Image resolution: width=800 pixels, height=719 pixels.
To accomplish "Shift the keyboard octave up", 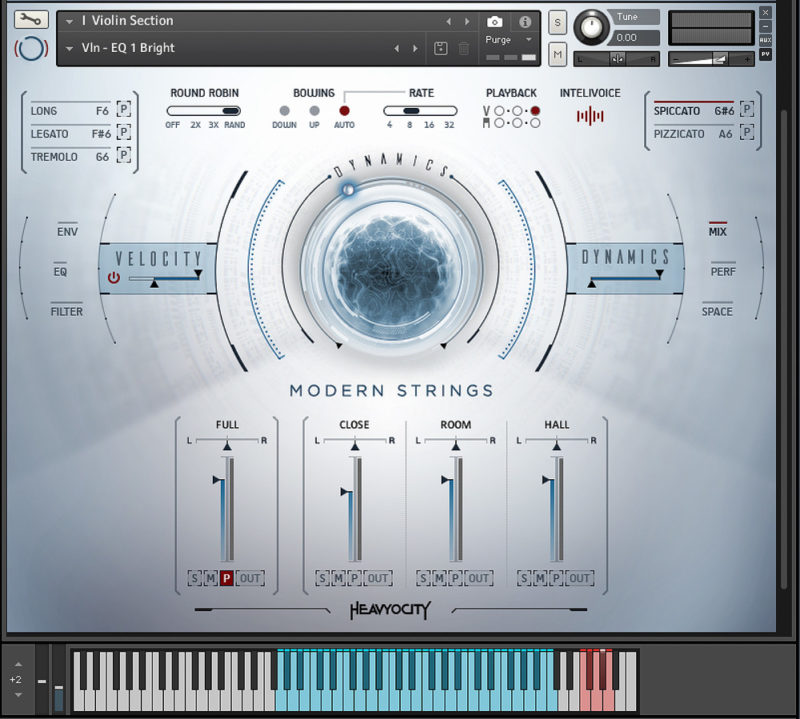I will click(x=18, y=664).
